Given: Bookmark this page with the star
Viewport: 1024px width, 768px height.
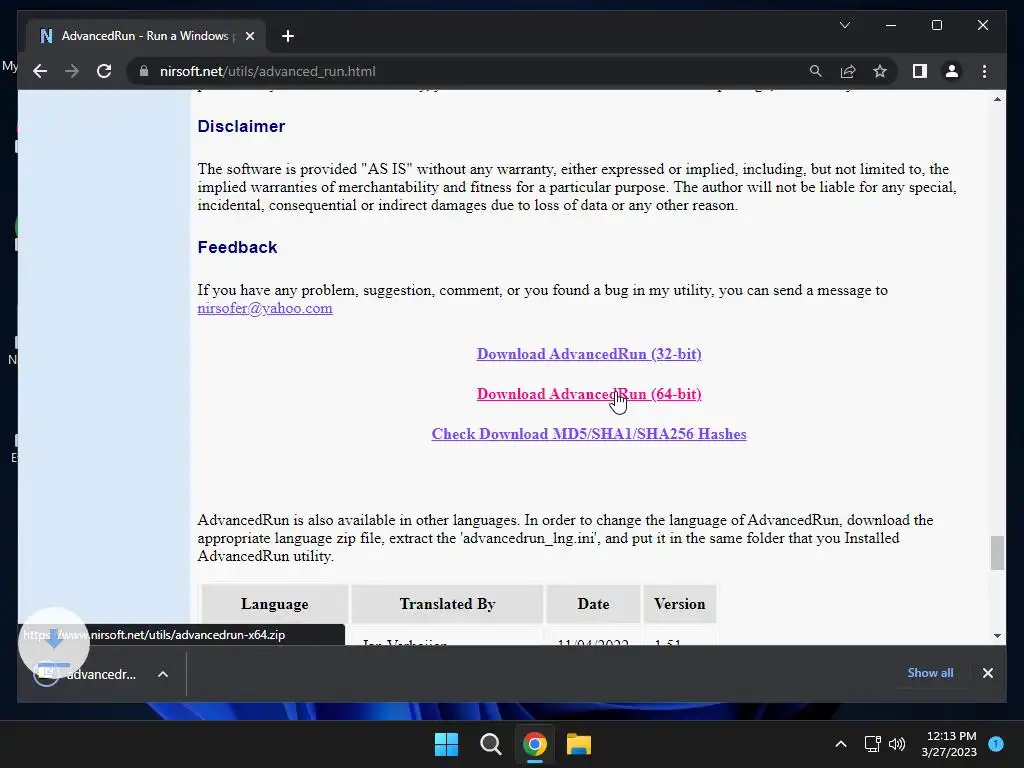Looking at the screenshot, I should click(x=880, y=71).
